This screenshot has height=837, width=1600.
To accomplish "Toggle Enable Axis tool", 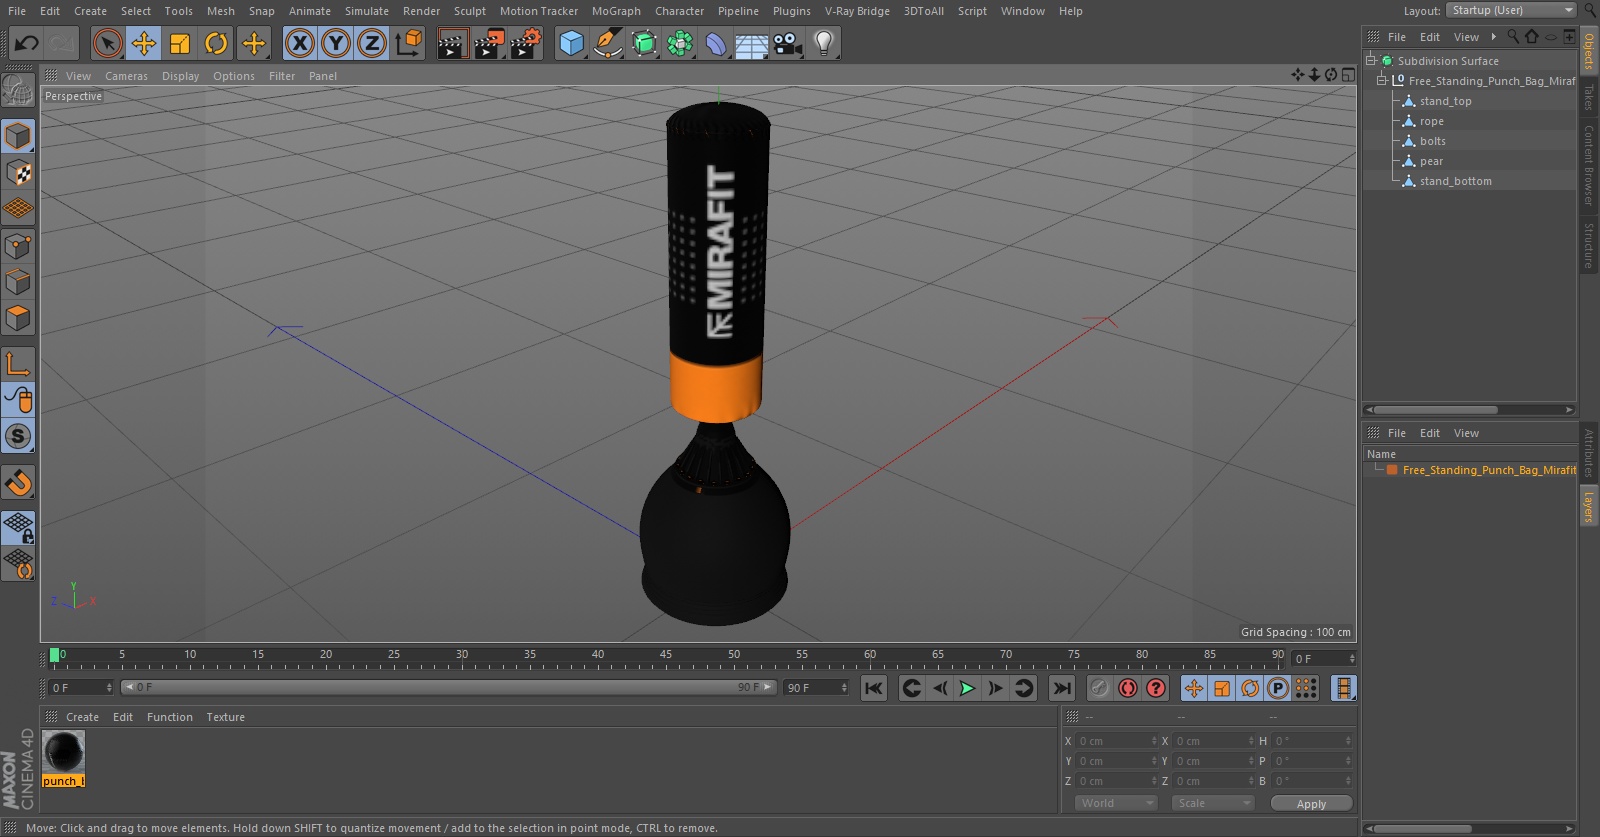I will [18, 363].
